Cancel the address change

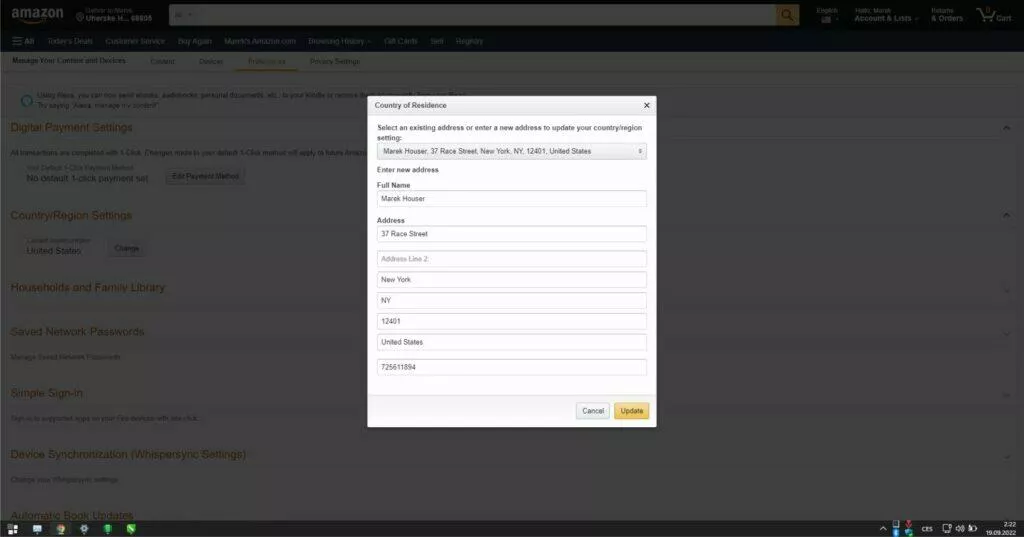592,411
